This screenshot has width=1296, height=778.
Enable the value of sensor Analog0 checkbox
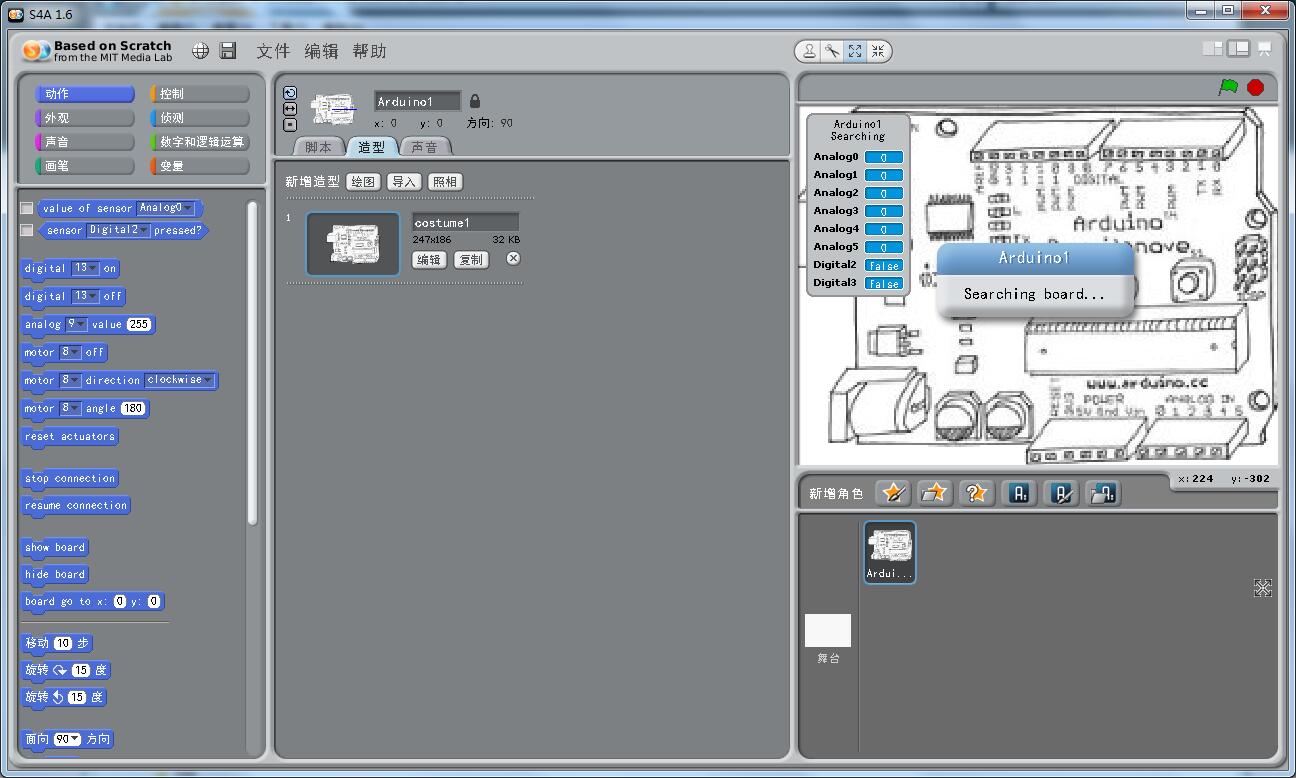coord(27,208)
